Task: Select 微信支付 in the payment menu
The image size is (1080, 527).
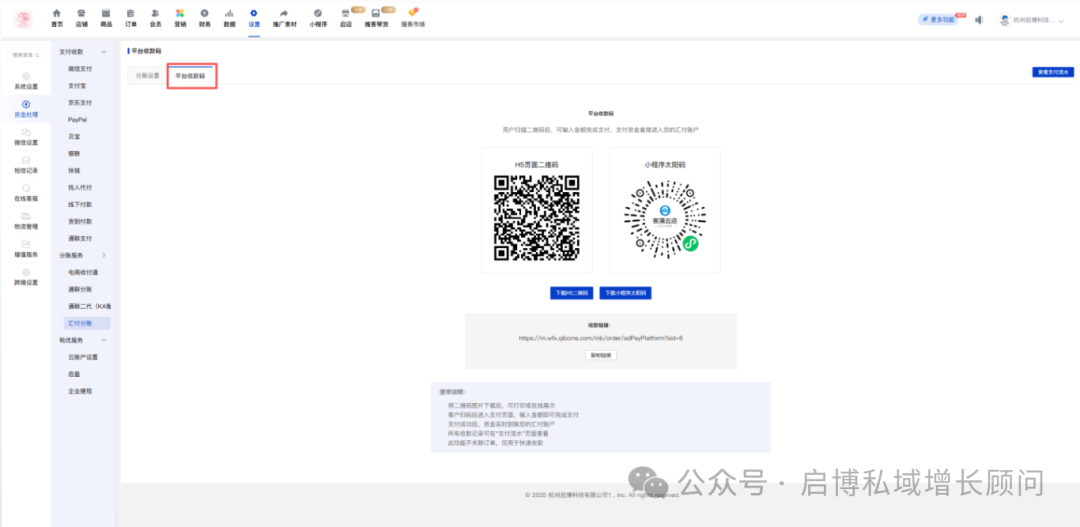Action: (80, 68)
